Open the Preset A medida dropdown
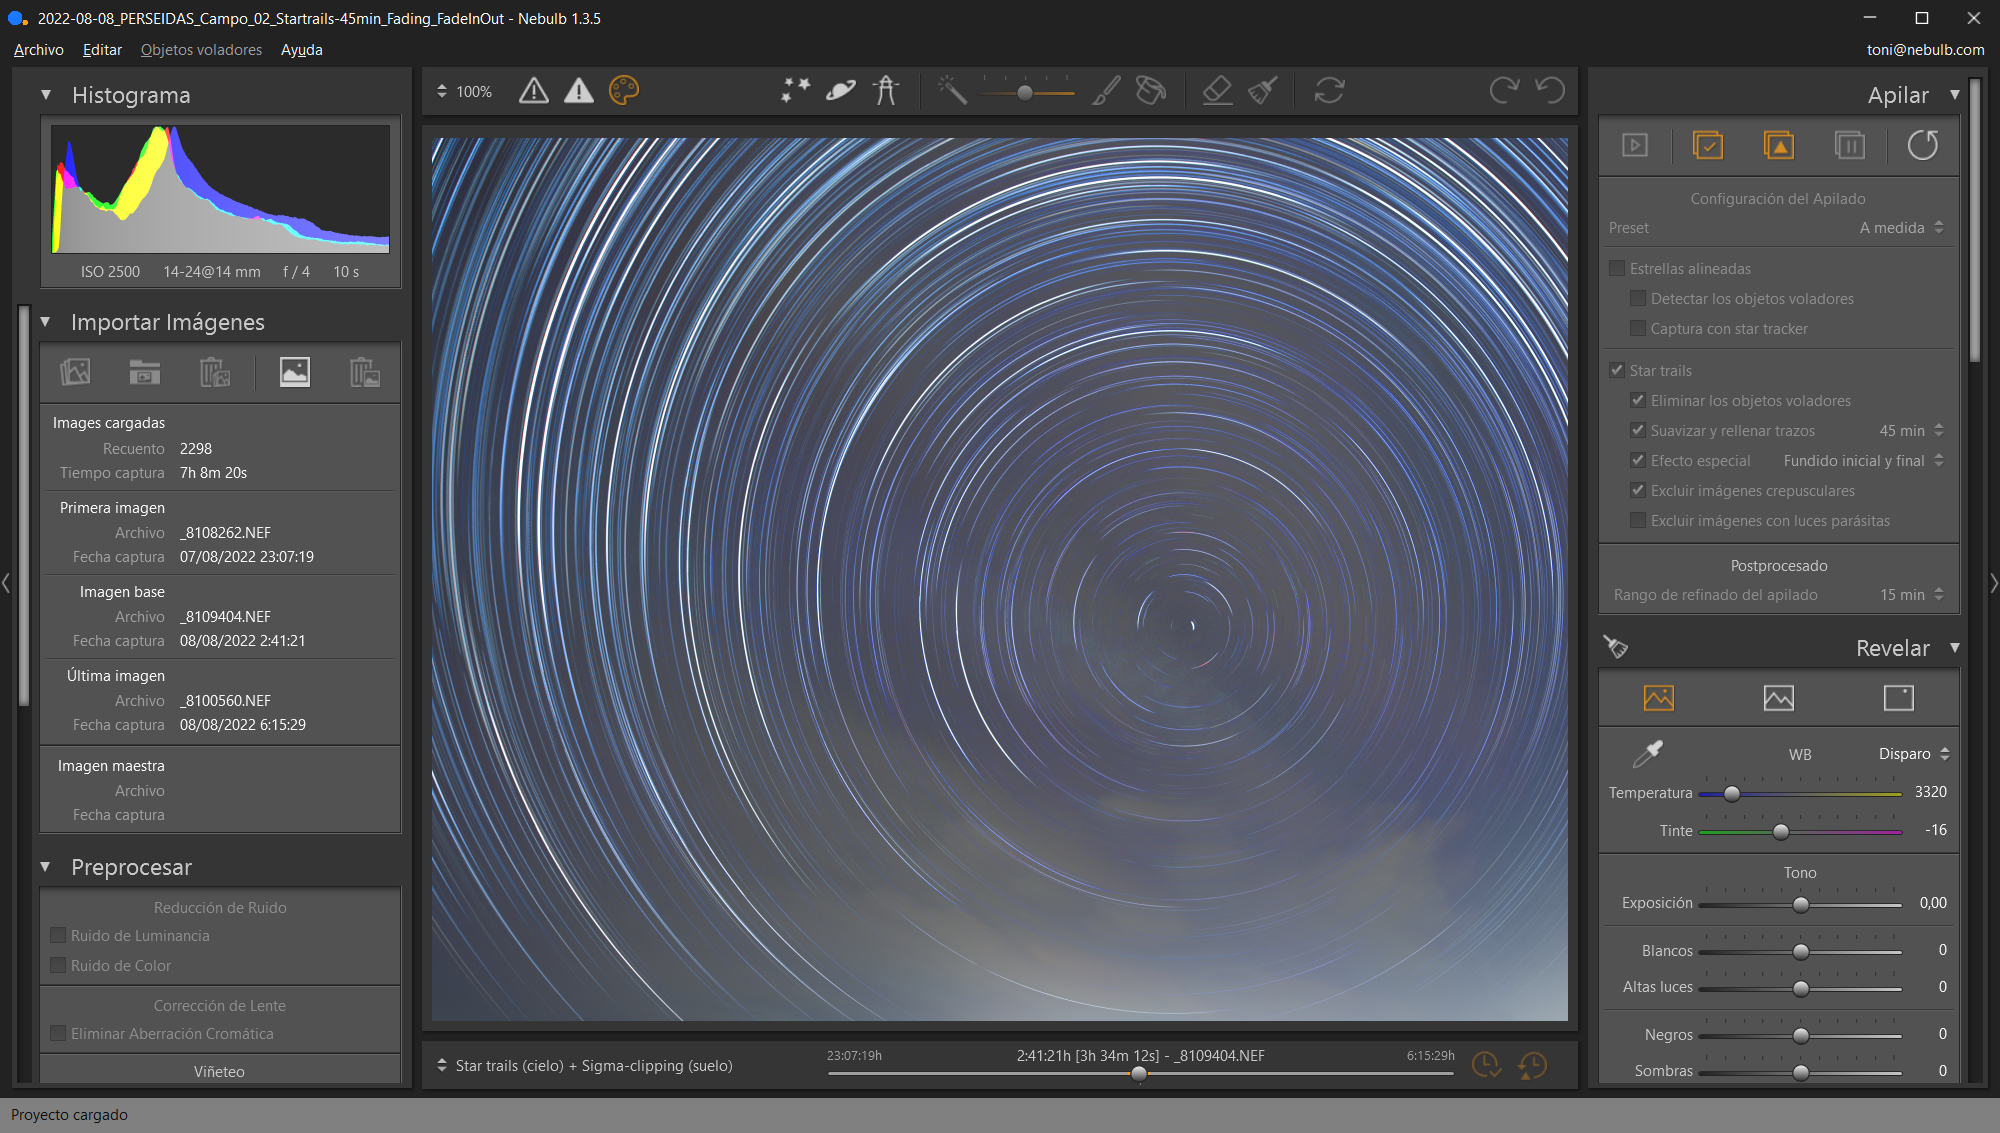 (x=1901, y=228)
